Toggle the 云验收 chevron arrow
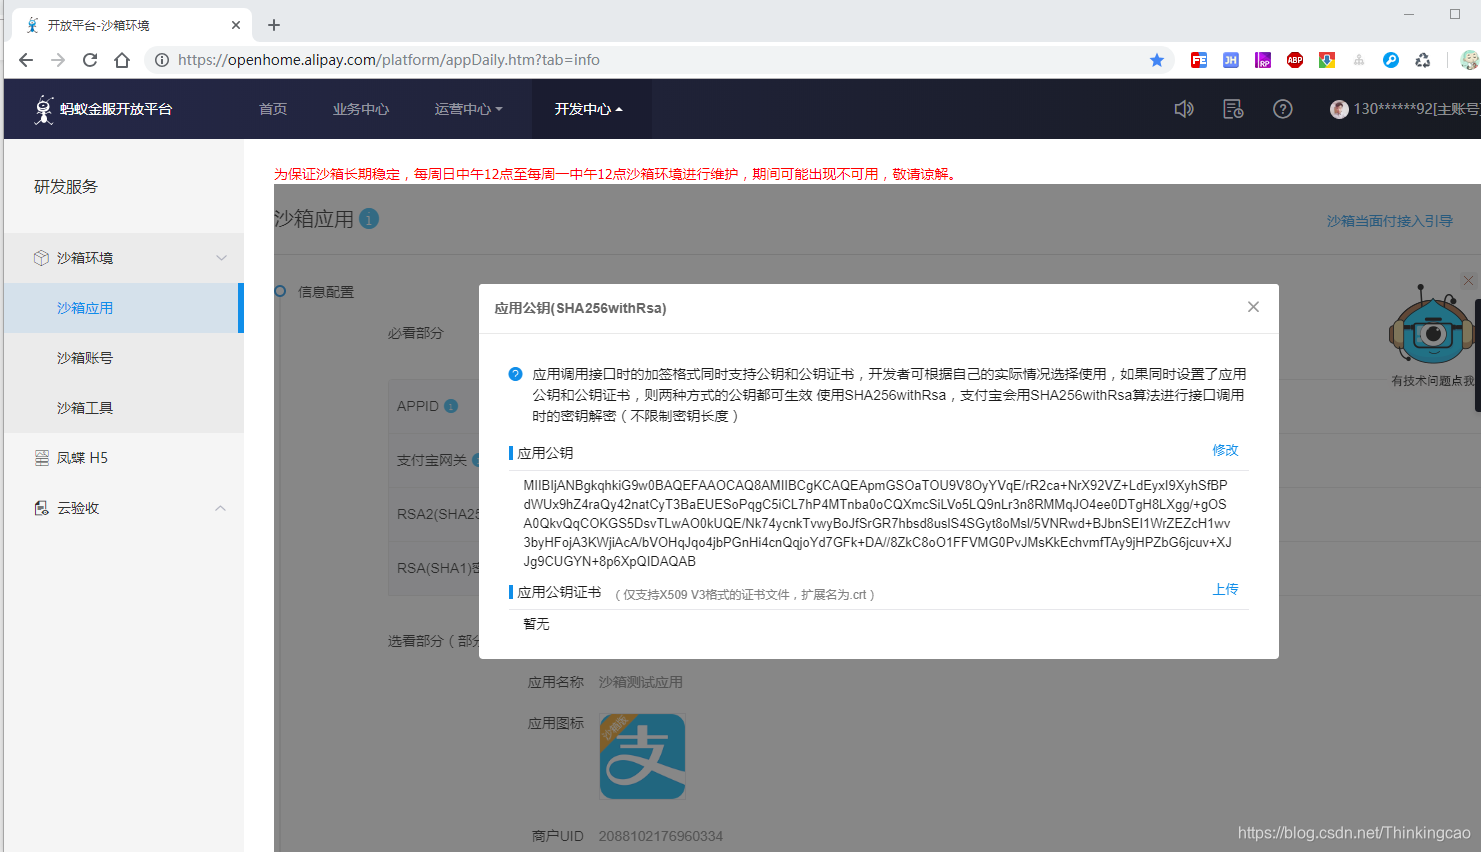This screenshot has height=852, width=1481. pos(221,508)
